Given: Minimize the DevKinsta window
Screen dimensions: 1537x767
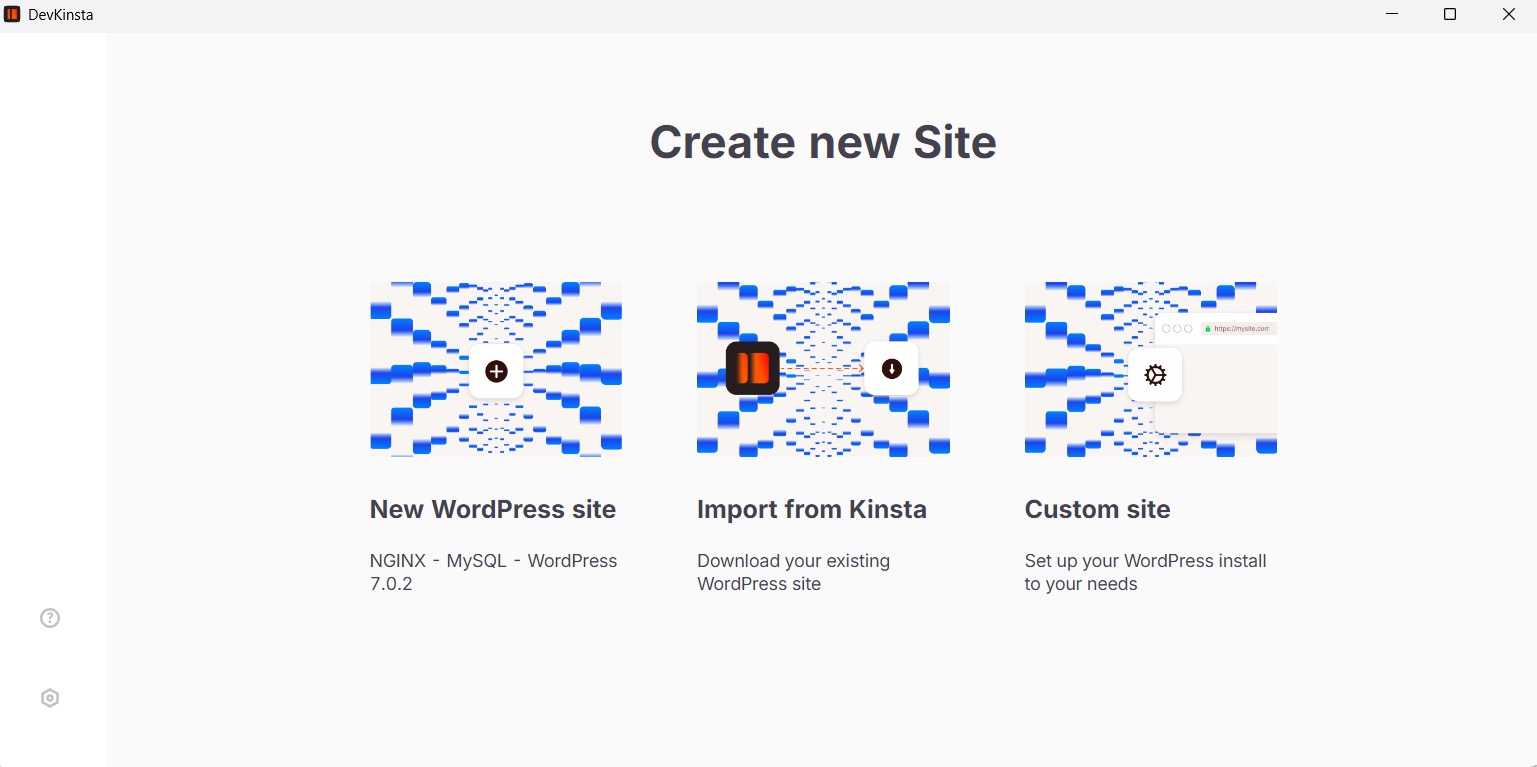Looking at the screenshot, I should [x=1391, y=14].
